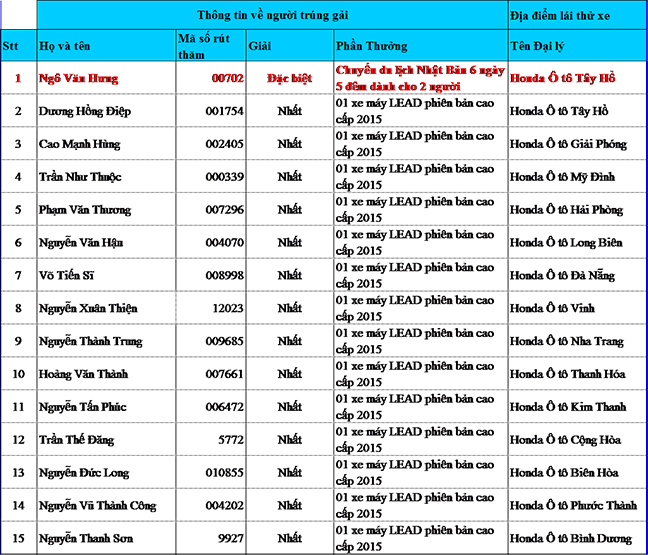Viewport: 648px width, 555px height.
Task: Select dealer cell 'Honda Ô tô Long Biên'
Action: [578, 242]
